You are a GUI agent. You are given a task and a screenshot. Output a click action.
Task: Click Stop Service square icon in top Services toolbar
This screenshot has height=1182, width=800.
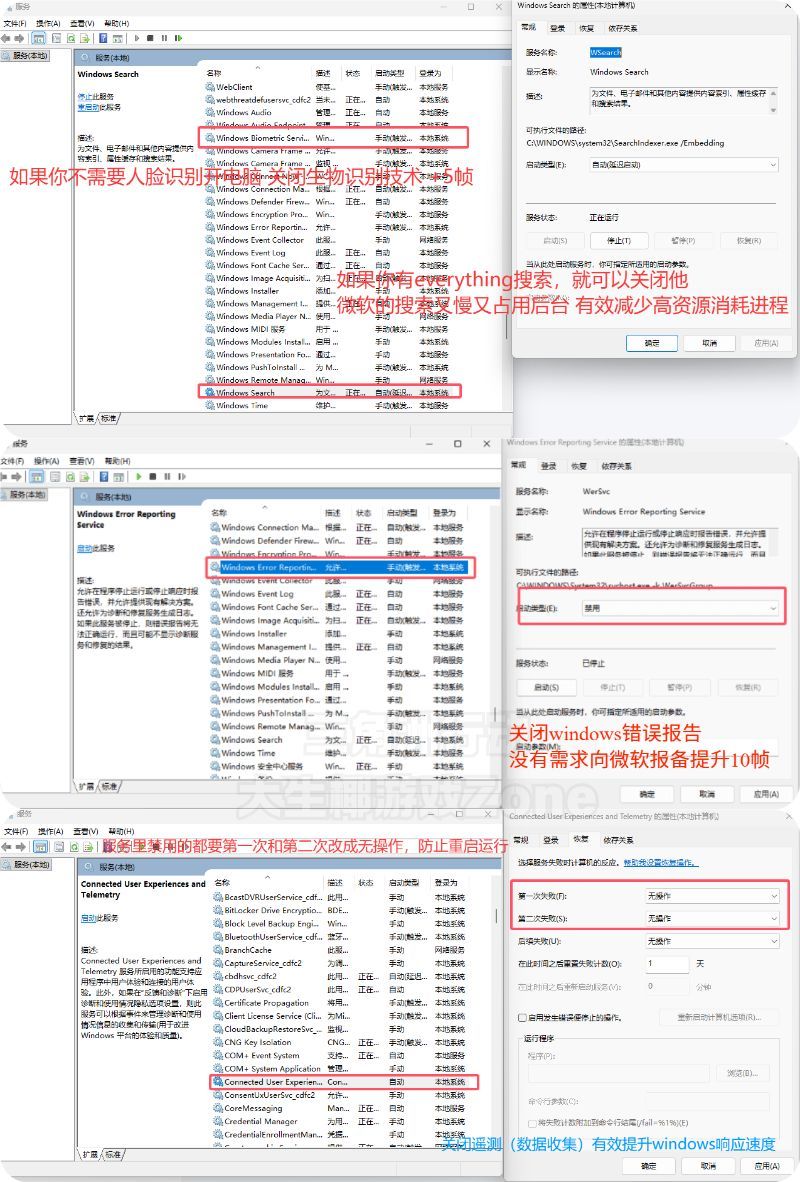[x=150, y=38]
